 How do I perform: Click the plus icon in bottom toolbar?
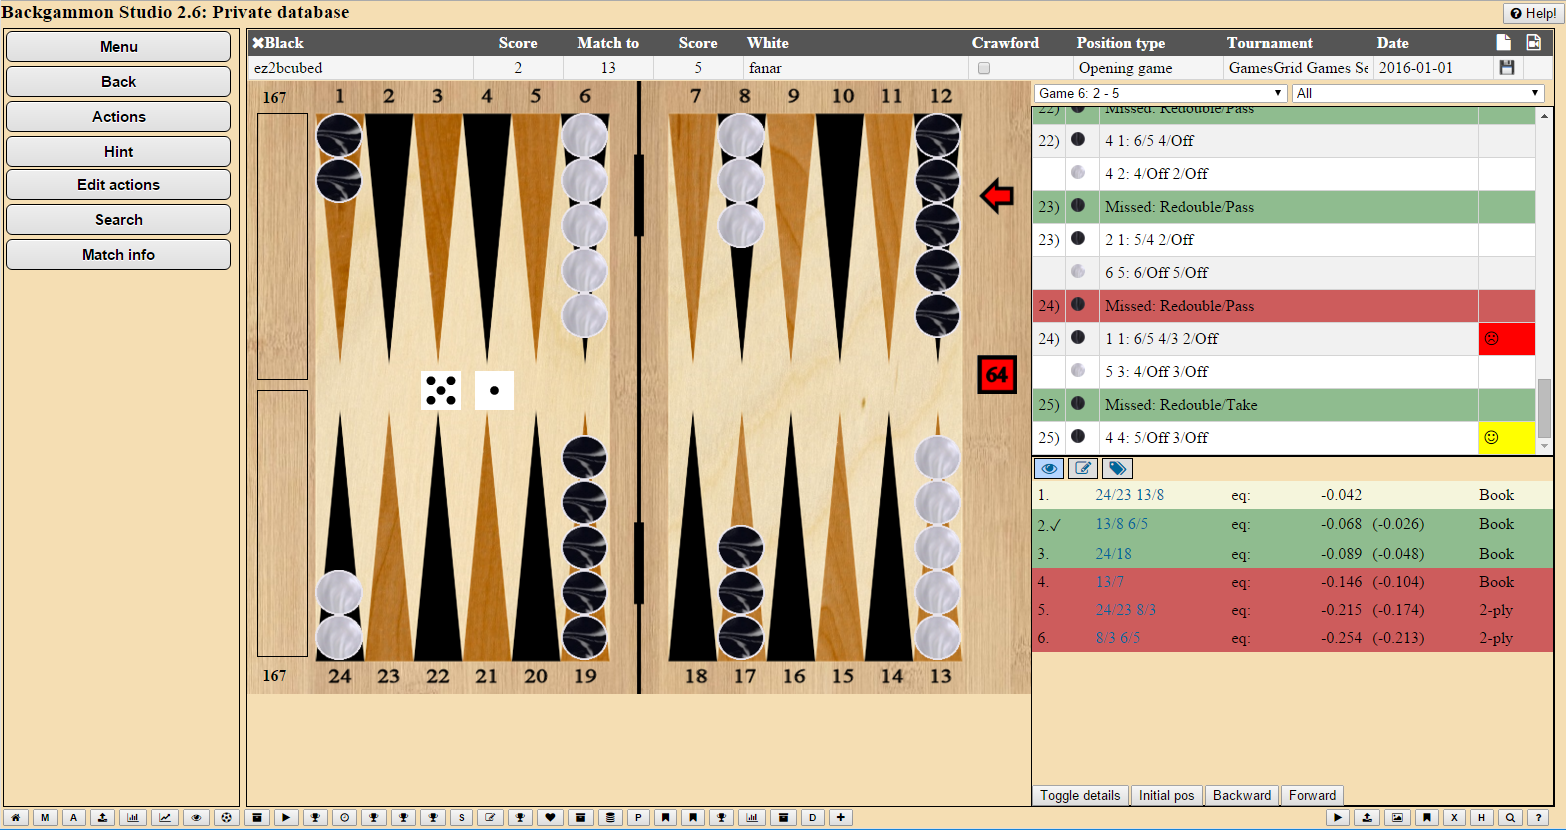[841, 818]
